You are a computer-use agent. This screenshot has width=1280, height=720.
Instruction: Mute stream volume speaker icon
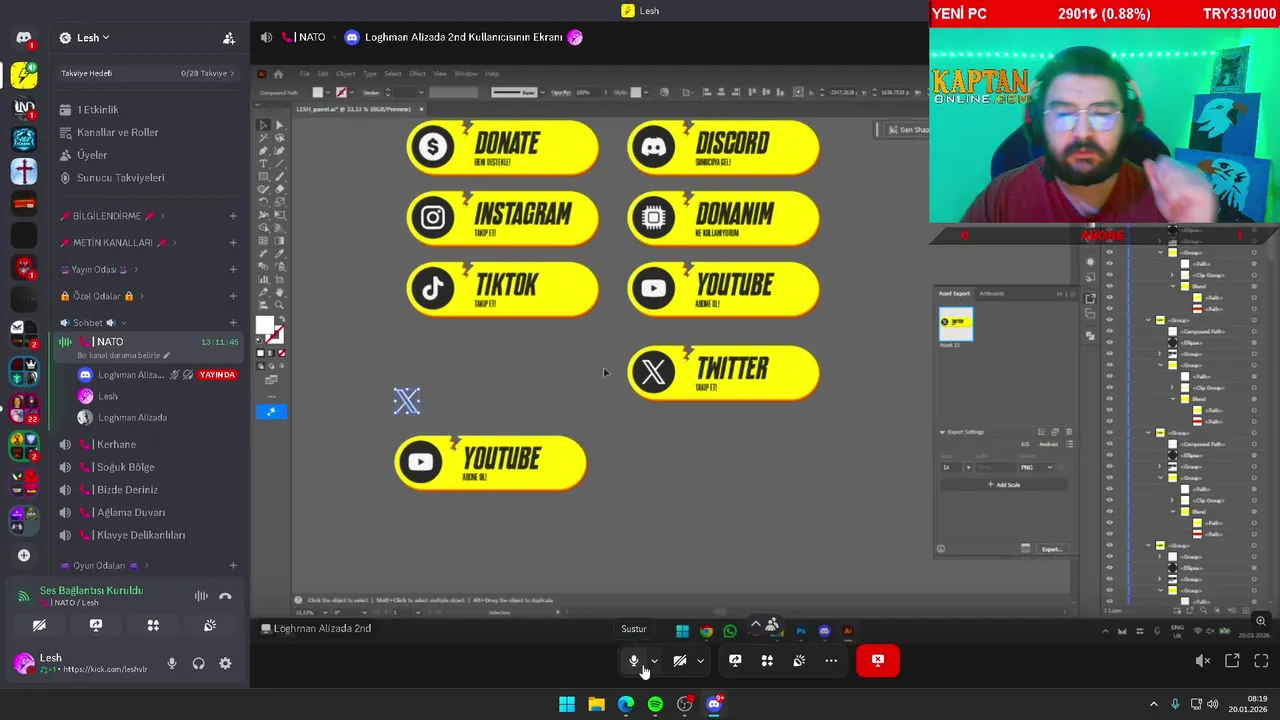[1203, 660]
